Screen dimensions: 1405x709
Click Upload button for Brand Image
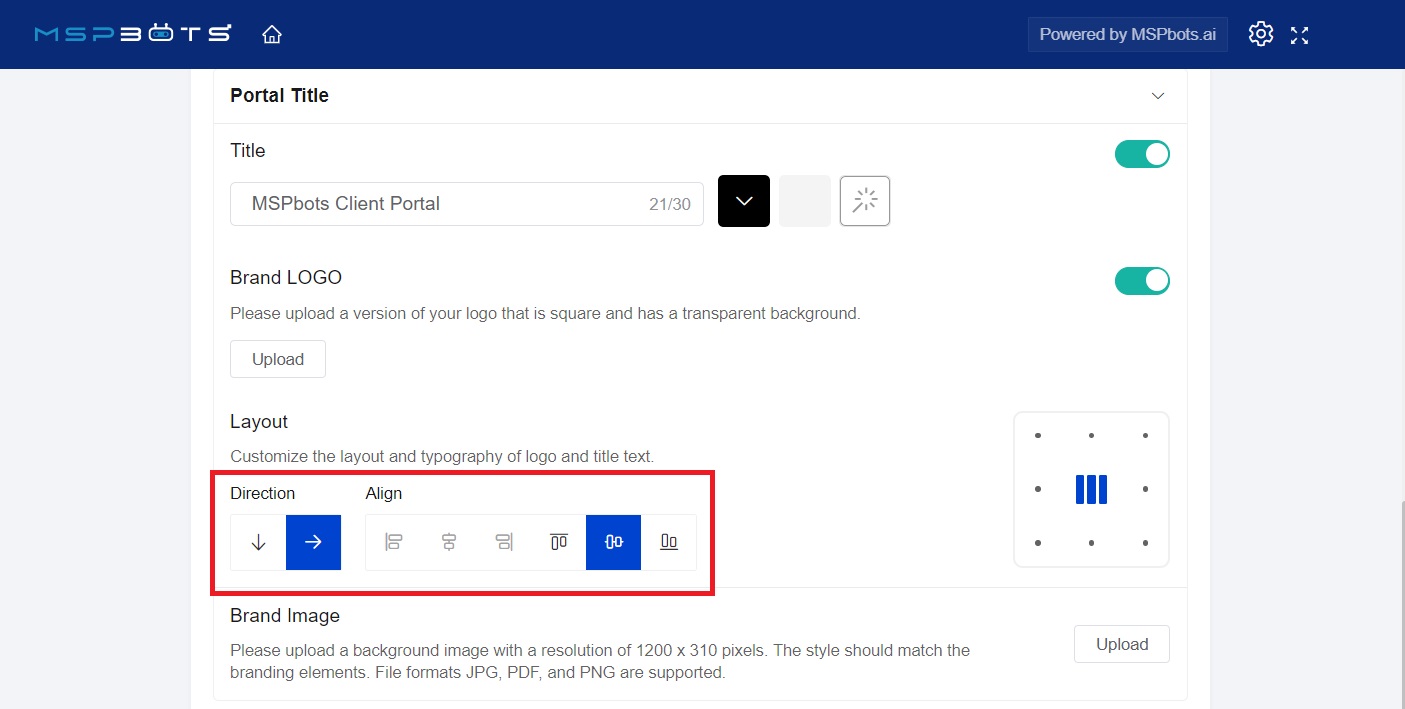1121,644
